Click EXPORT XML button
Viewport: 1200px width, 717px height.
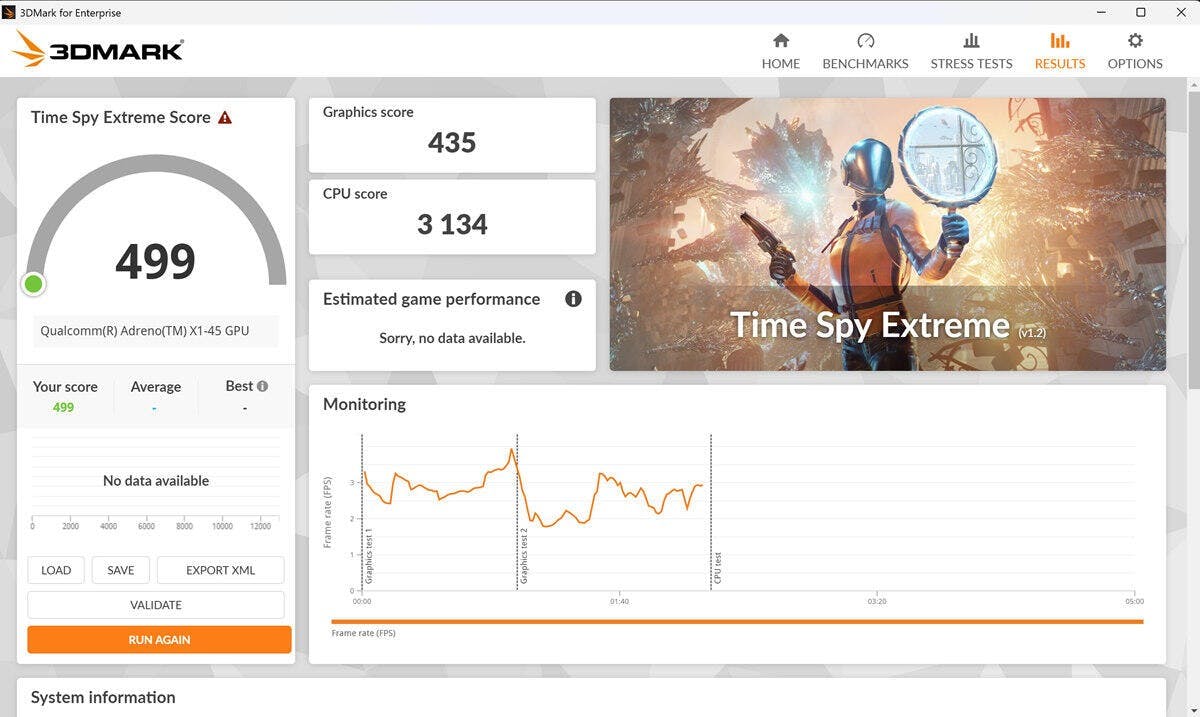click(220, 570)
